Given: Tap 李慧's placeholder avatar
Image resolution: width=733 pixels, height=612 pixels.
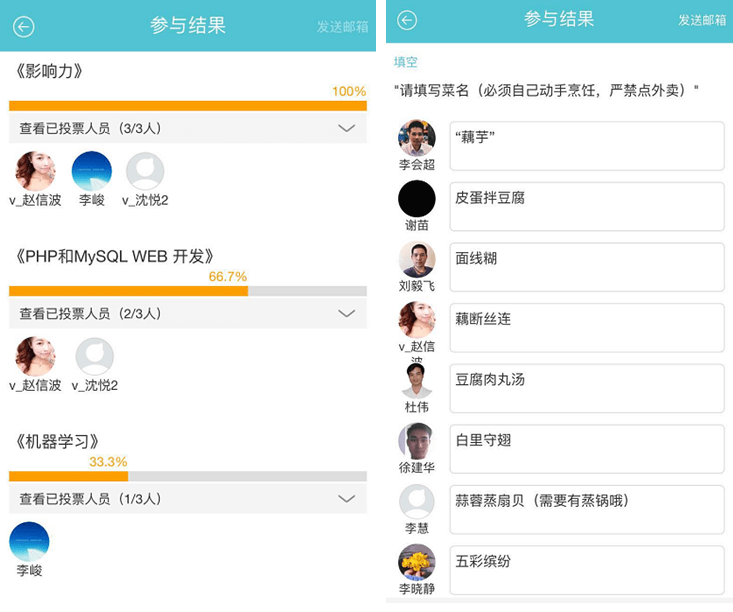Looking at the screenshot, I should (x=417, y=502).
